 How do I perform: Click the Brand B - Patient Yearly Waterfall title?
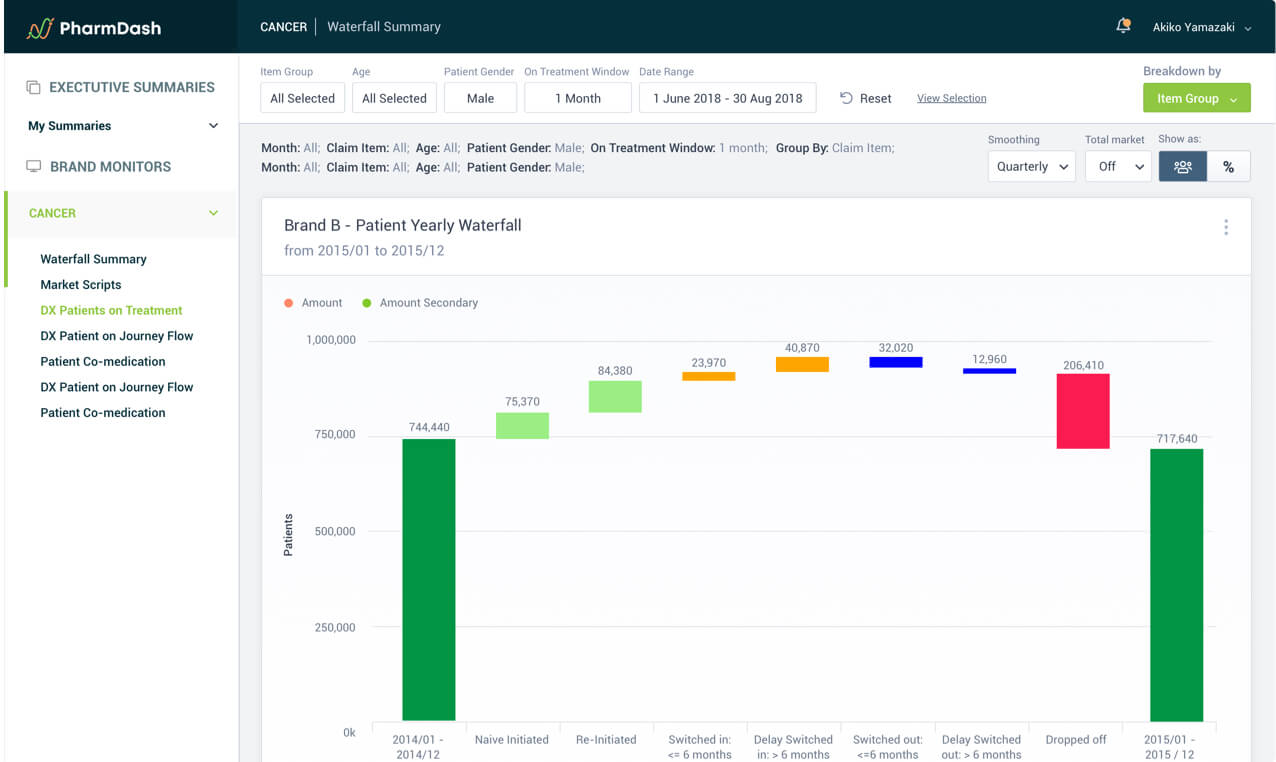[403, 225]
